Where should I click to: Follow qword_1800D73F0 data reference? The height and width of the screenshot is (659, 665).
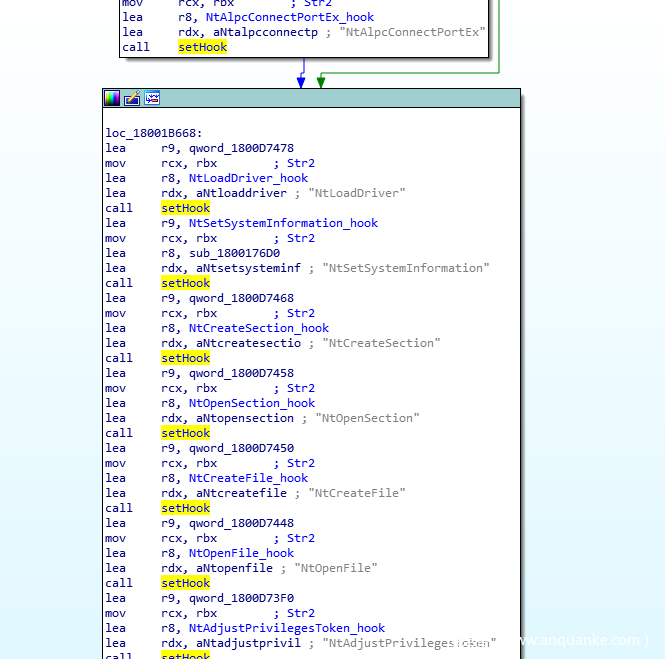241,598
